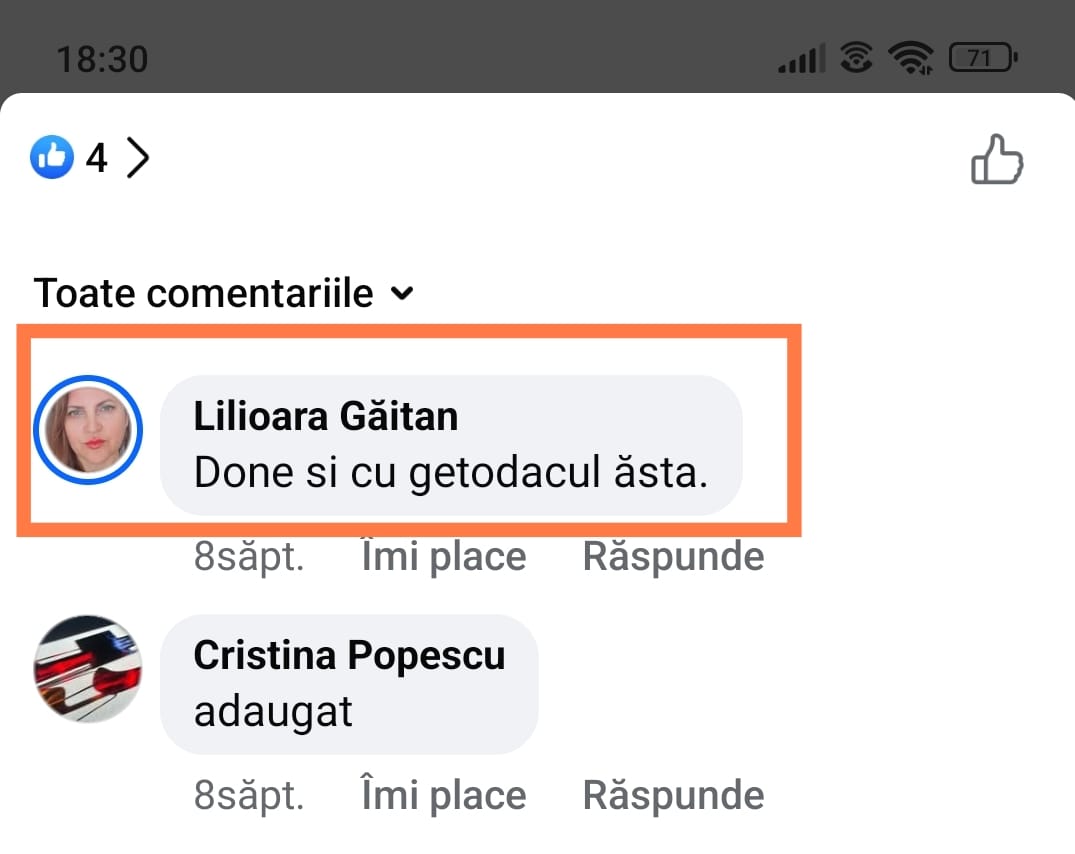Open the 8săpt. timestamp of Cristina's comment
Viewport: 1075px width, 854px height.
click(249, 795)
